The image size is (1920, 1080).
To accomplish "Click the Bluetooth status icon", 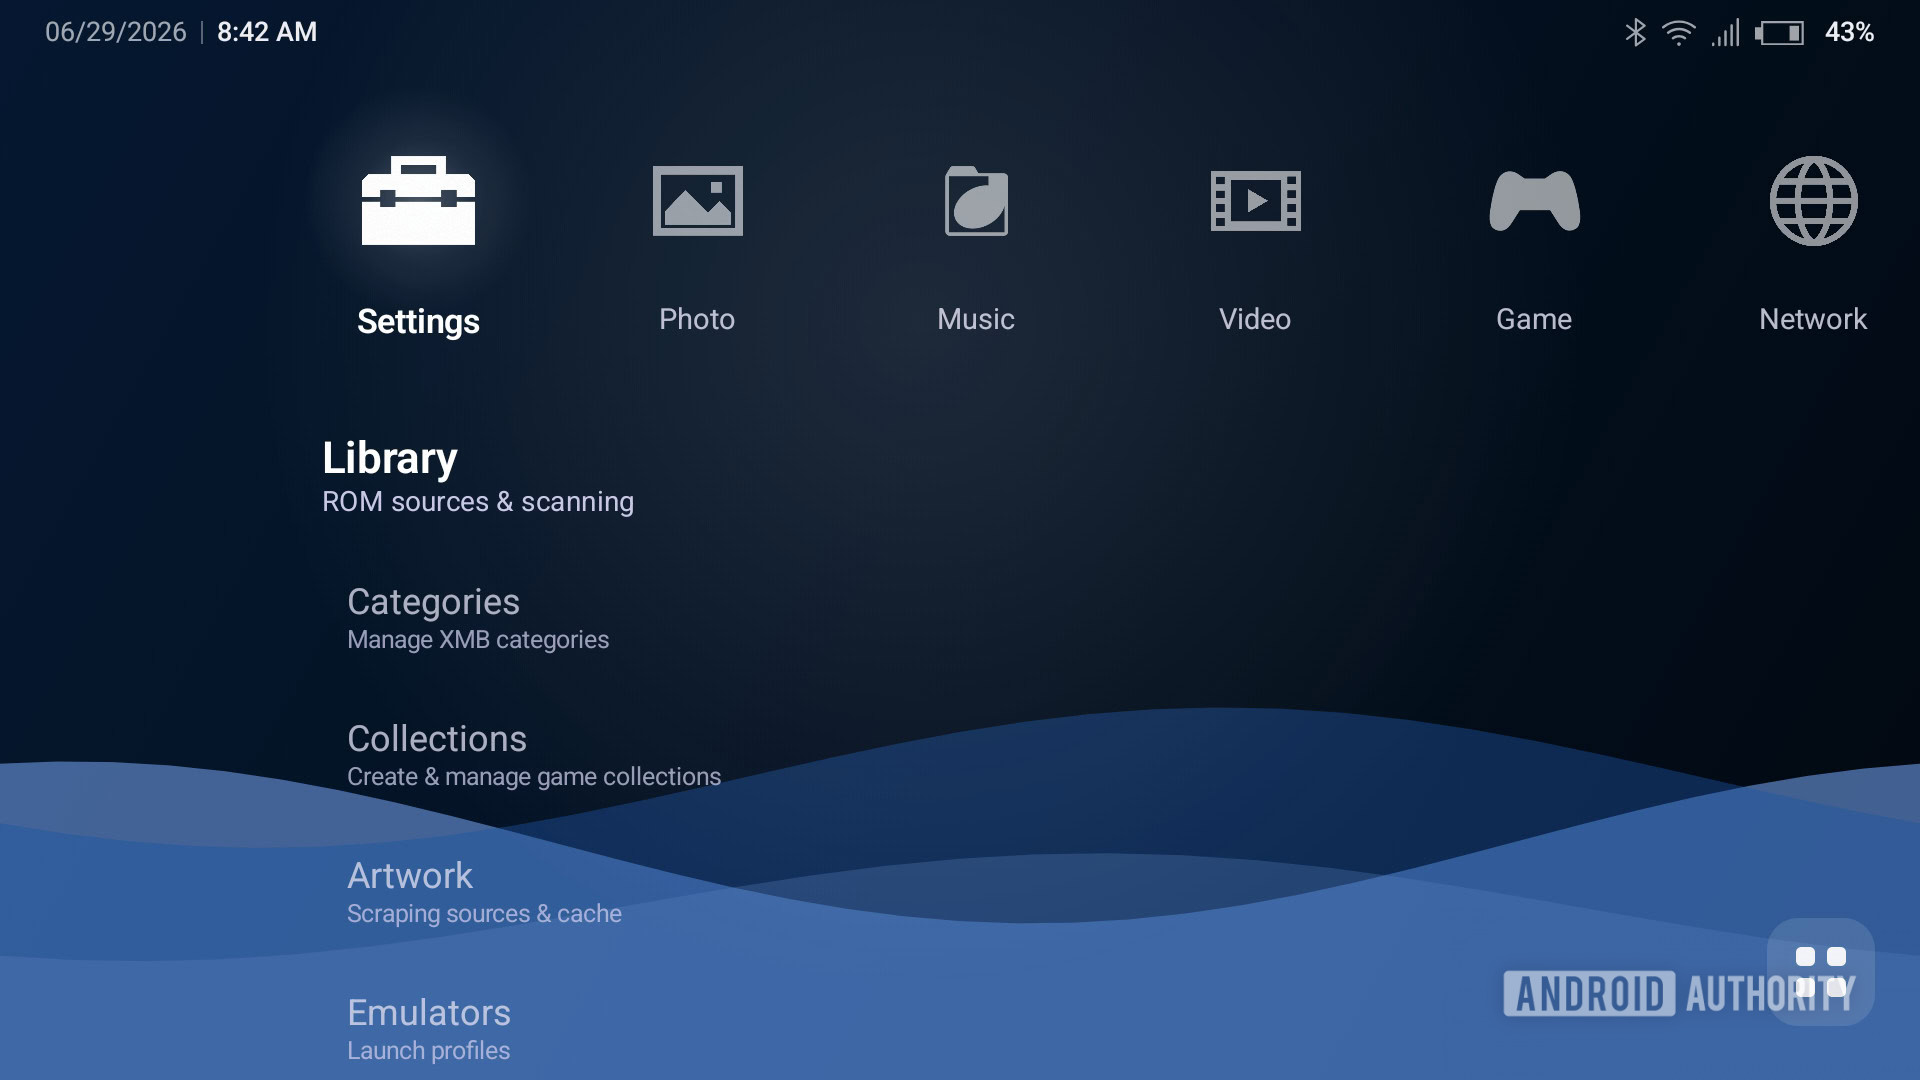I will coord(1636,33).
